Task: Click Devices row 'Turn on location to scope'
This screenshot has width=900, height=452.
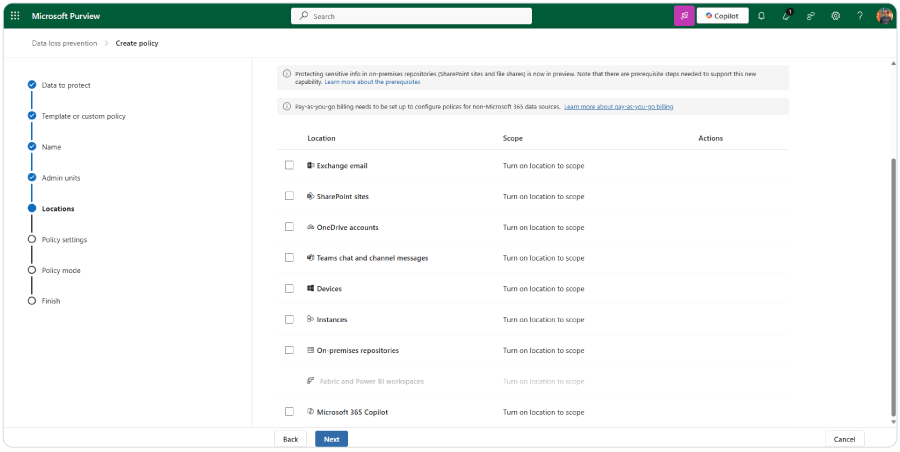Action: pos(544,288)
